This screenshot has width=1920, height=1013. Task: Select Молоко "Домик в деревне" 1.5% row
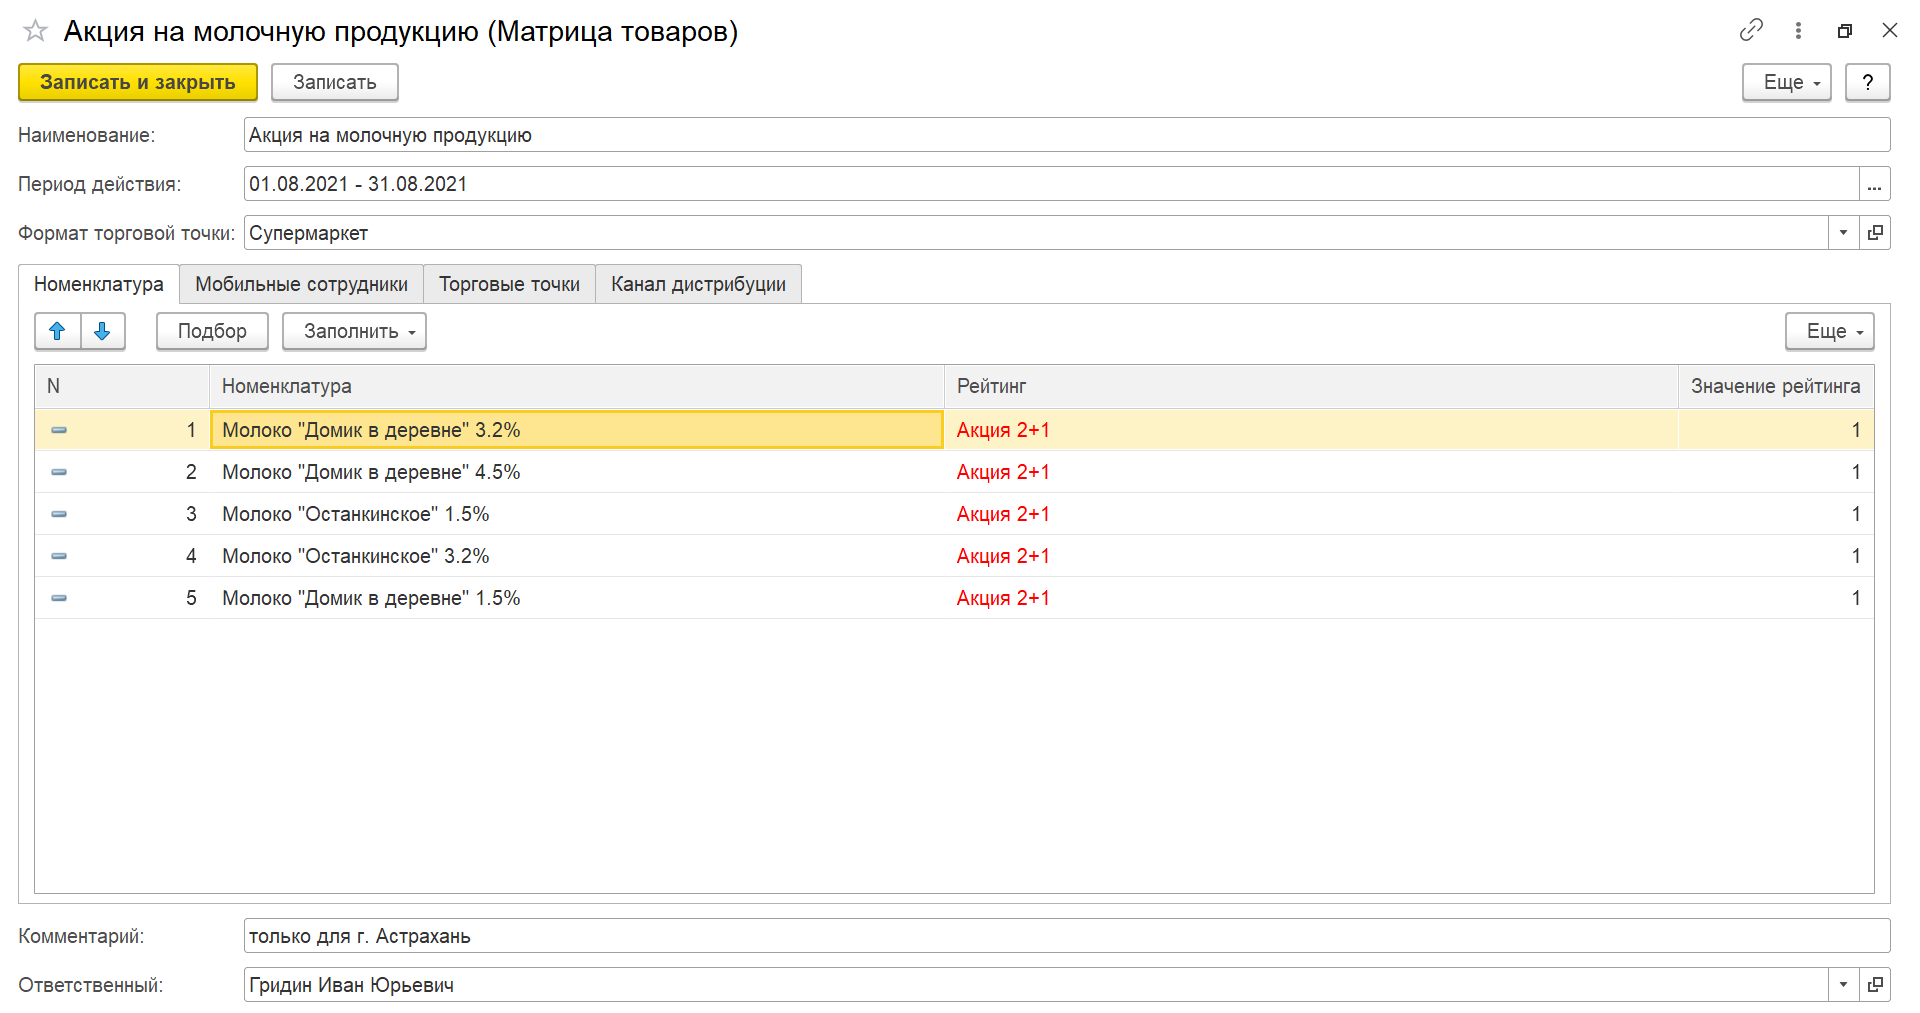[x=954, y=598]
